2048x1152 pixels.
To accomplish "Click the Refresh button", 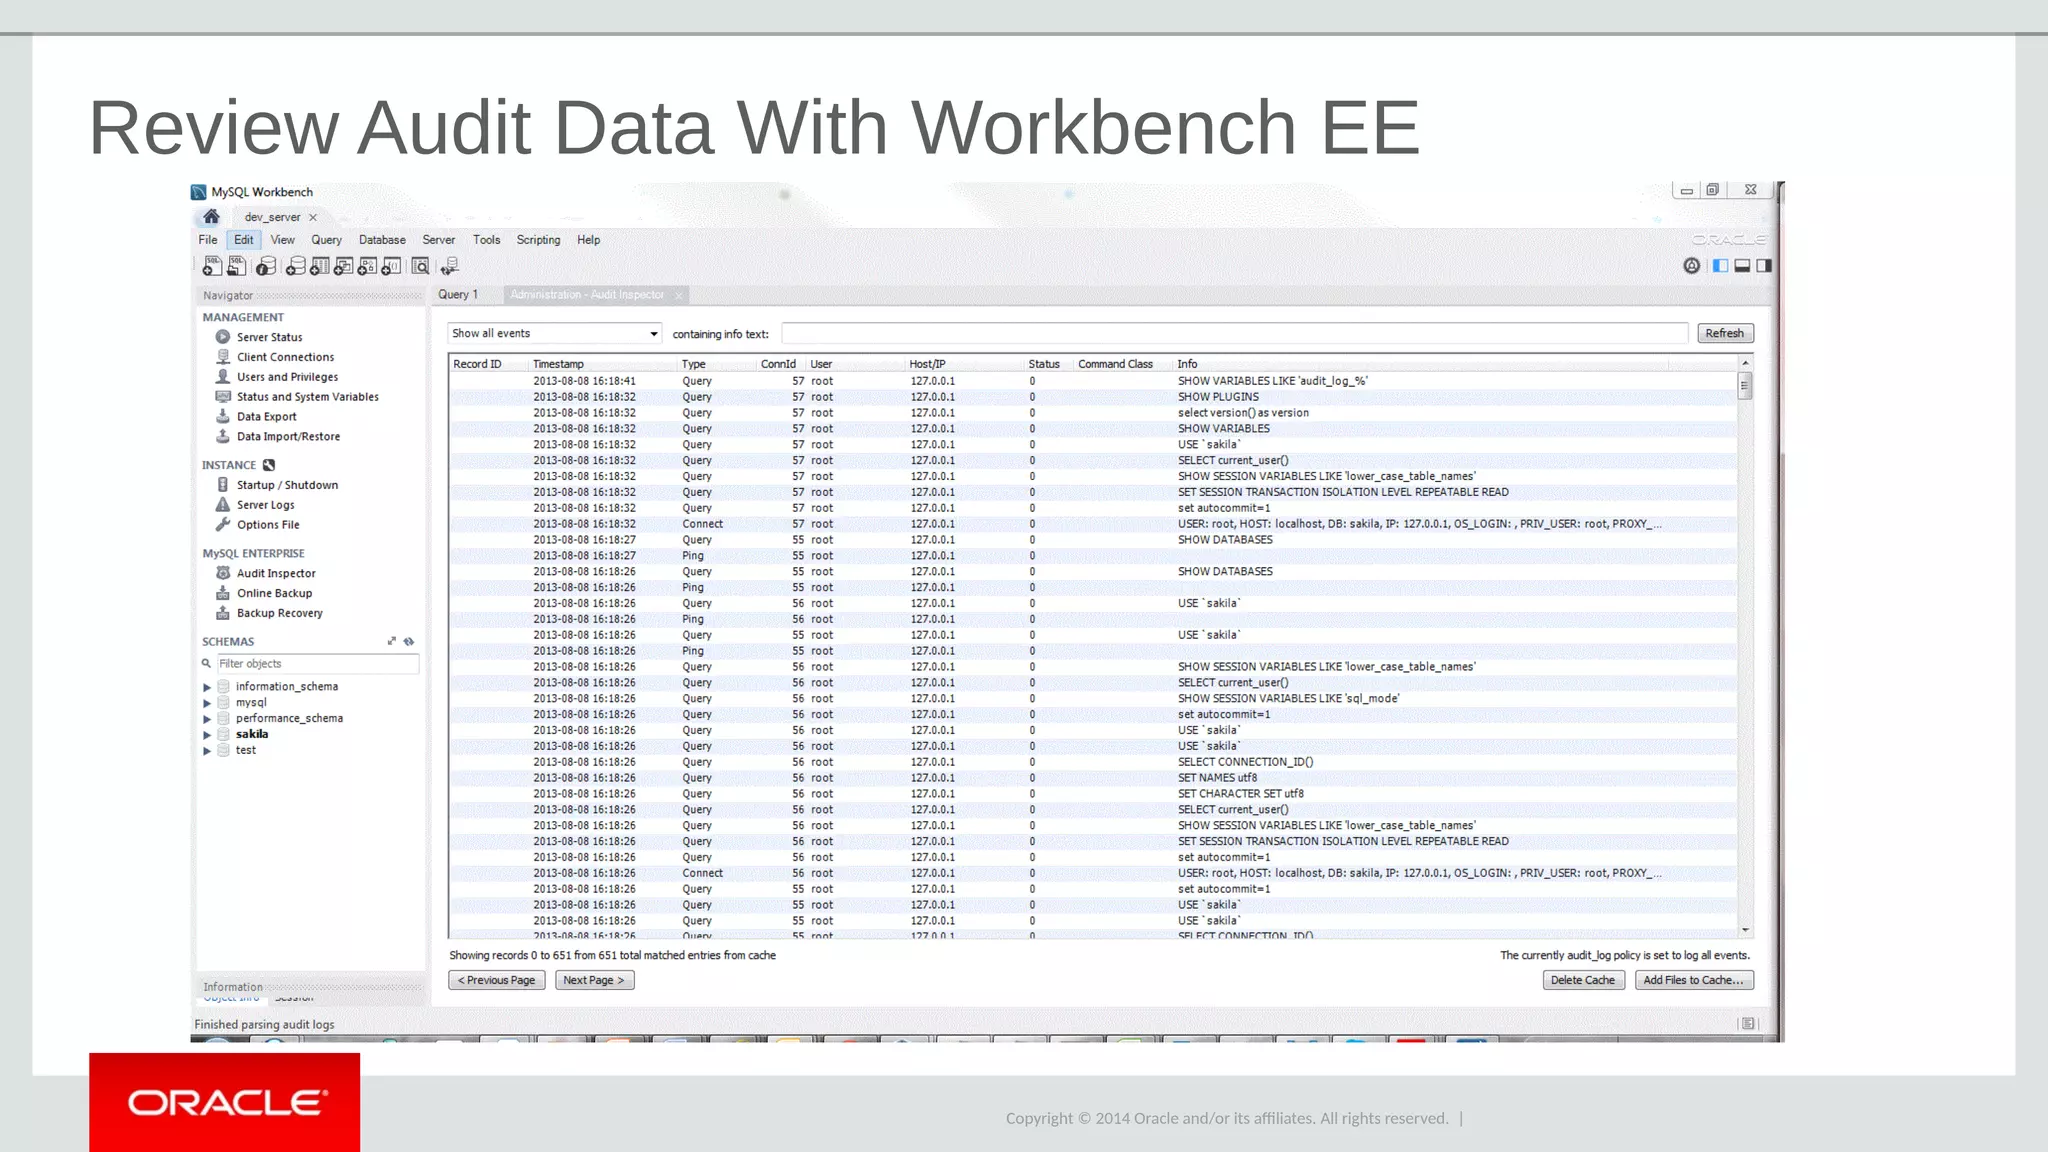I will [1725, 333].
